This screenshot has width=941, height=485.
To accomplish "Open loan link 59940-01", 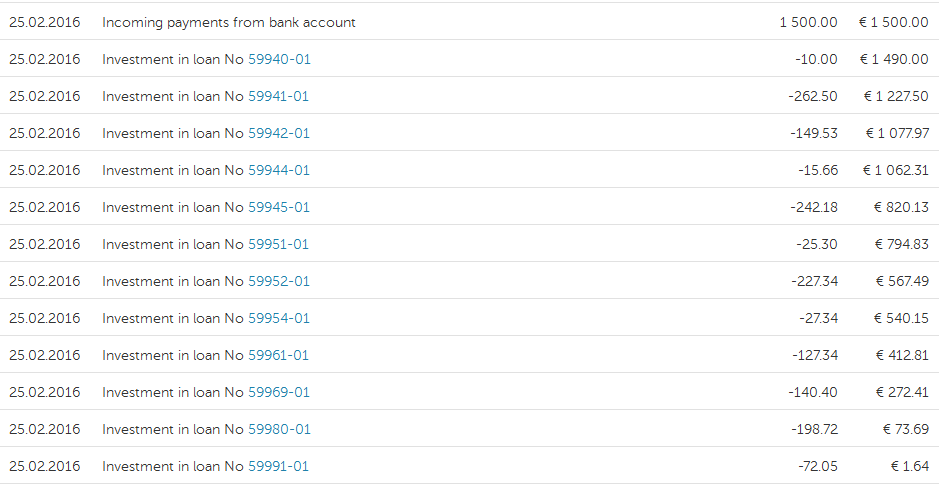I will (x=280, y=59).
